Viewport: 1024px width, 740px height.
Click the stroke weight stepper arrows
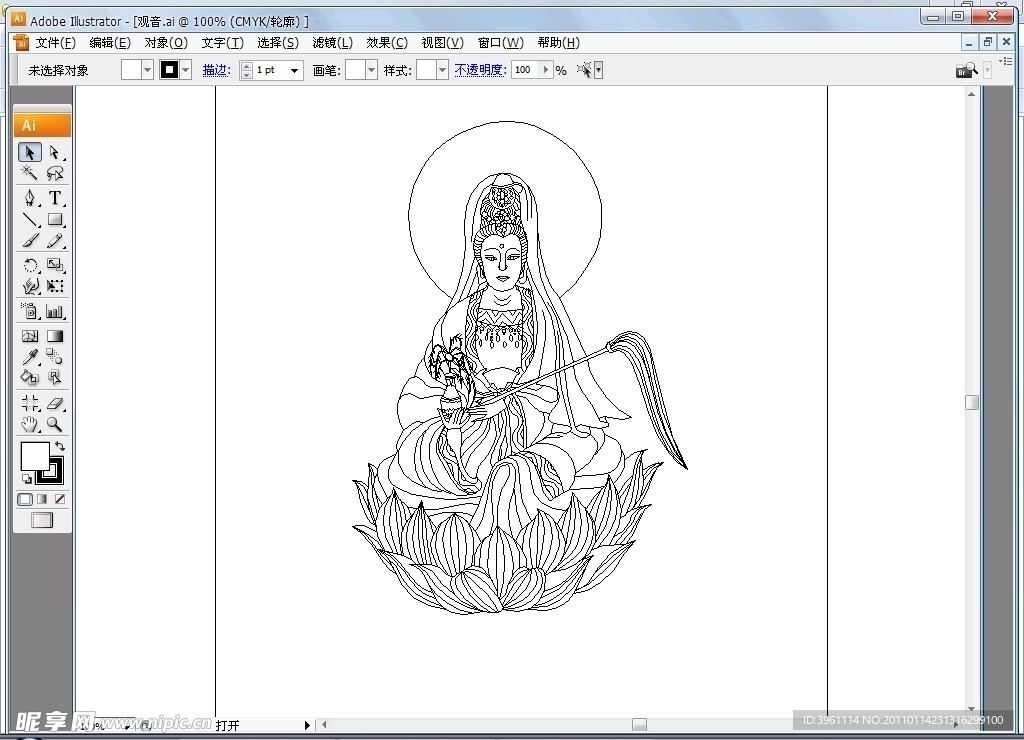pos(246,71)
